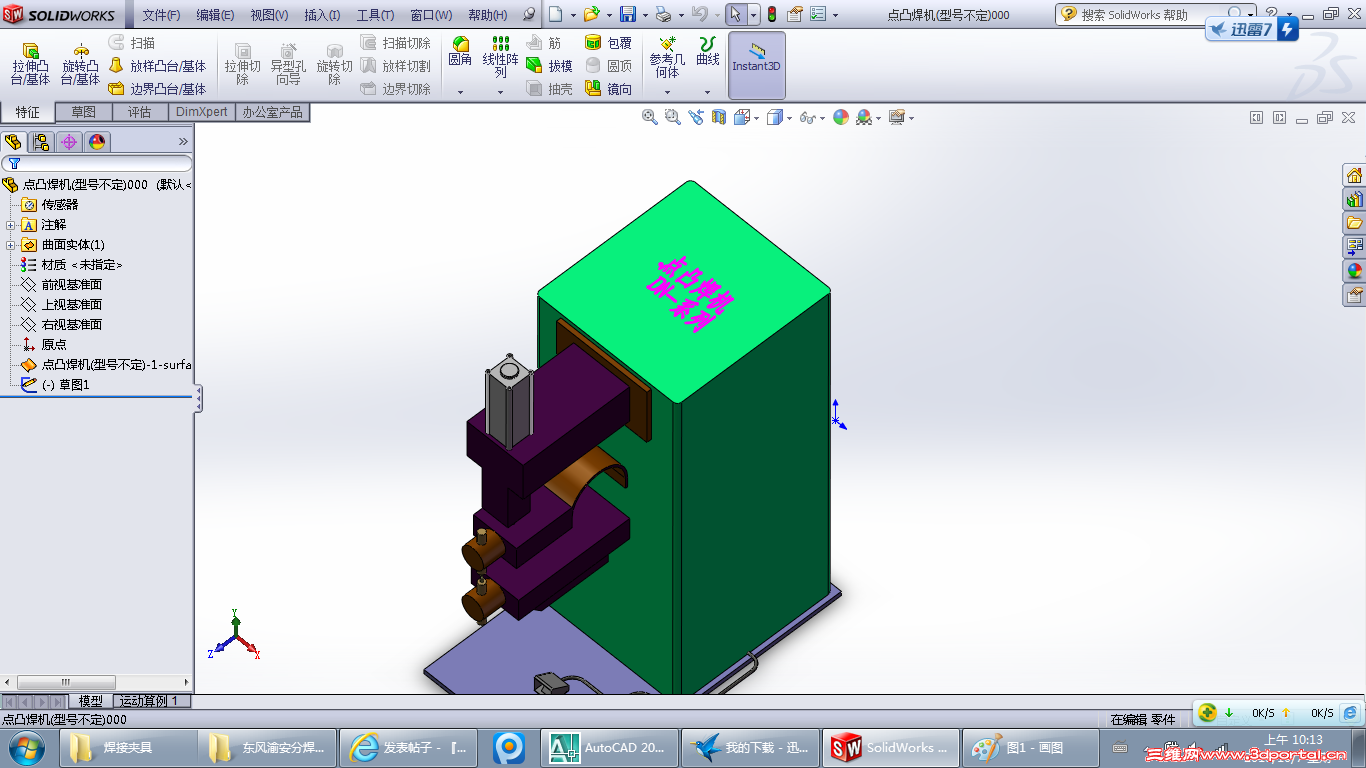Open the 窗口(W) menu
Viewport: 1366px width, 768px height.
click(x=431, y=15)
